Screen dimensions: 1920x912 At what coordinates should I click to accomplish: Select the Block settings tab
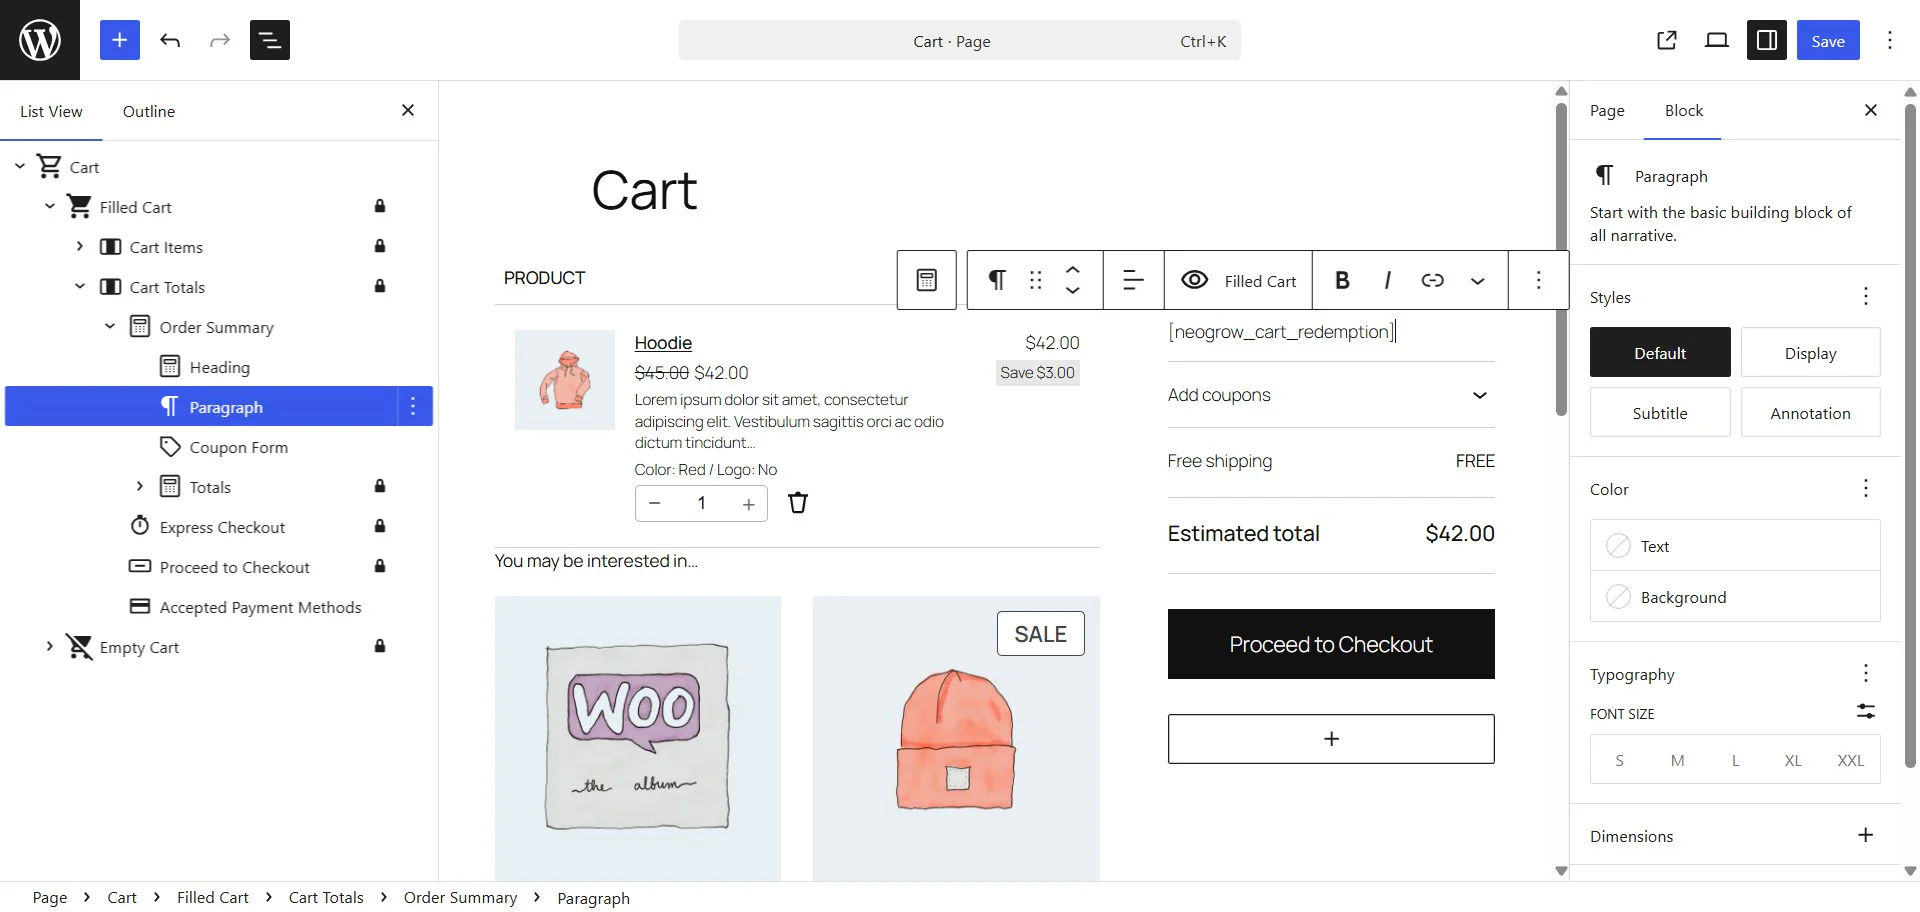click(1683, 111)
